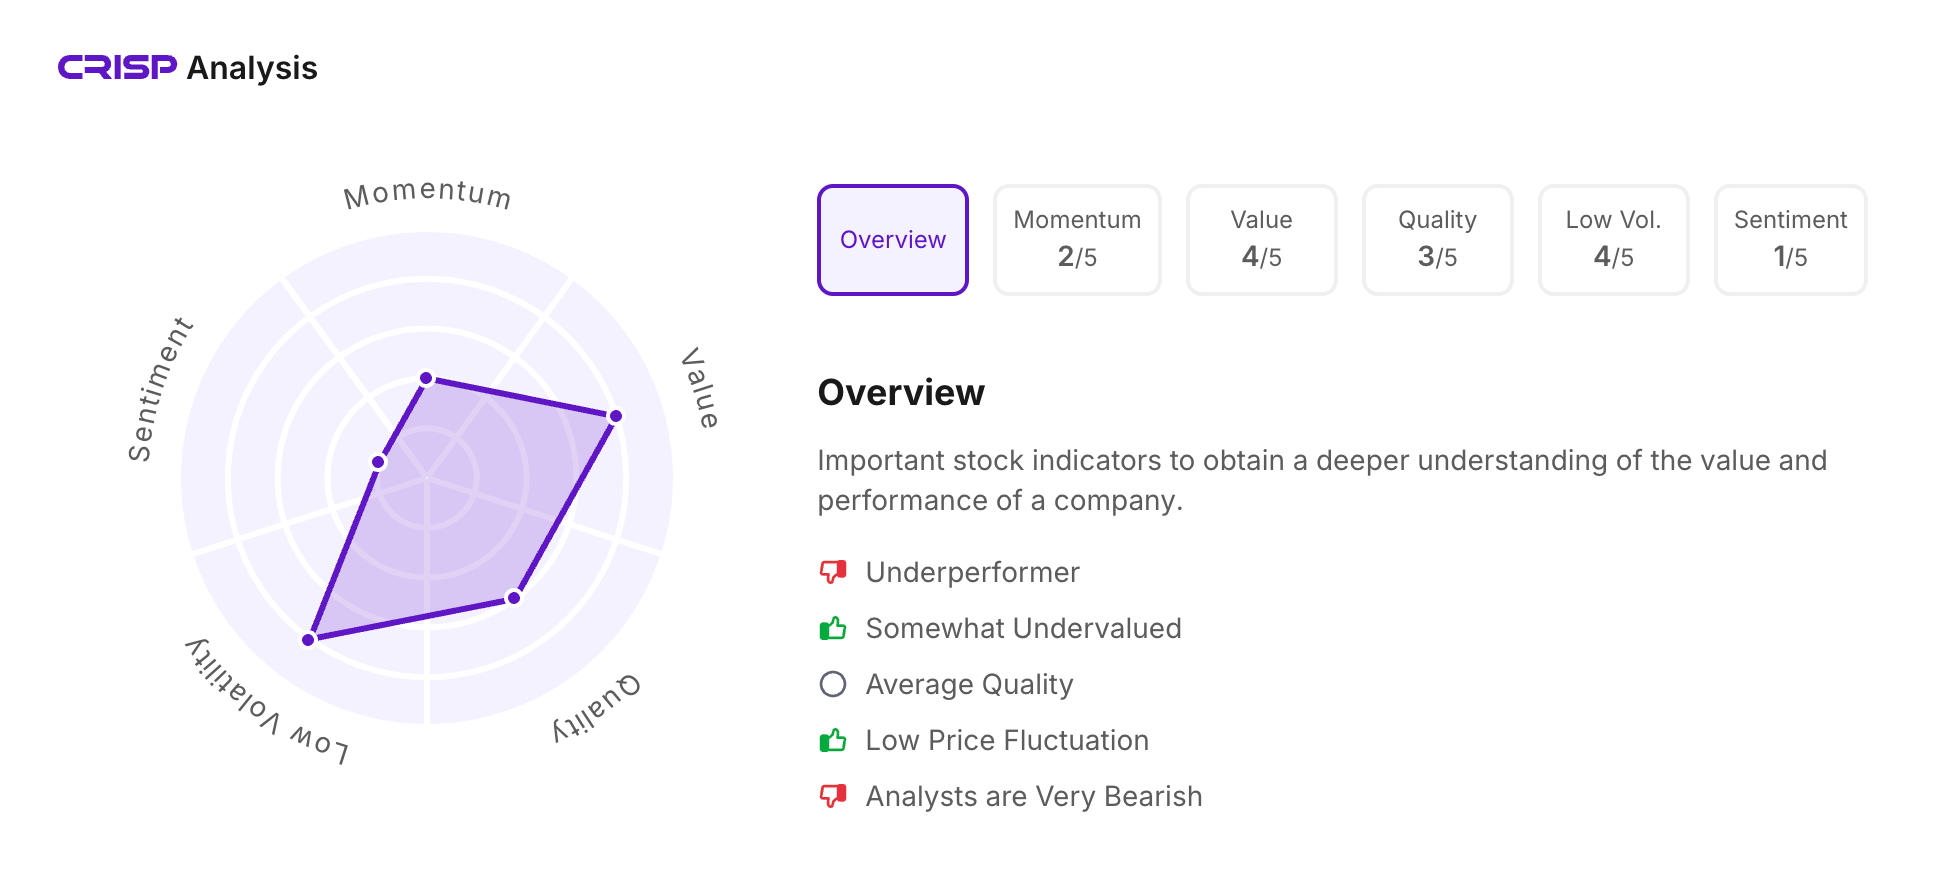Click the thumbs-down icon beside Analysts are Very Bearish
1956x892 pixels.
coord(833,796)
